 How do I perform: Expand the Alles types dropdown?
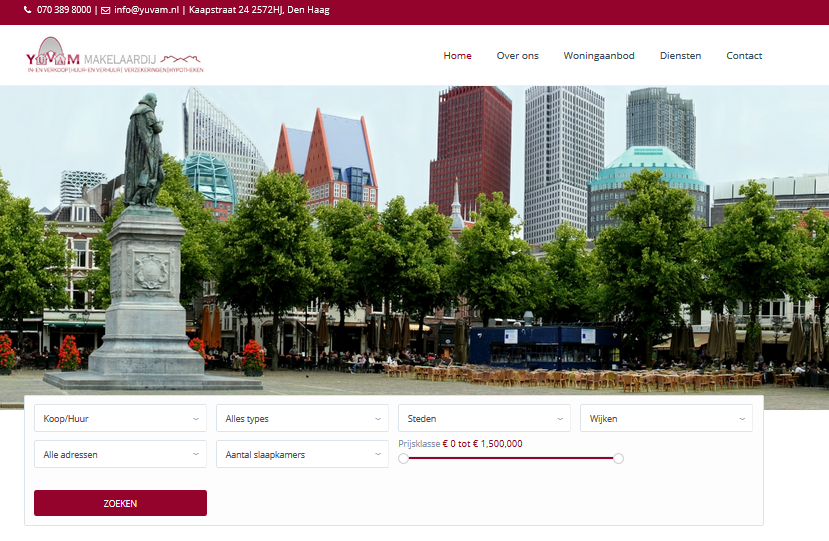tap(302, 418)
